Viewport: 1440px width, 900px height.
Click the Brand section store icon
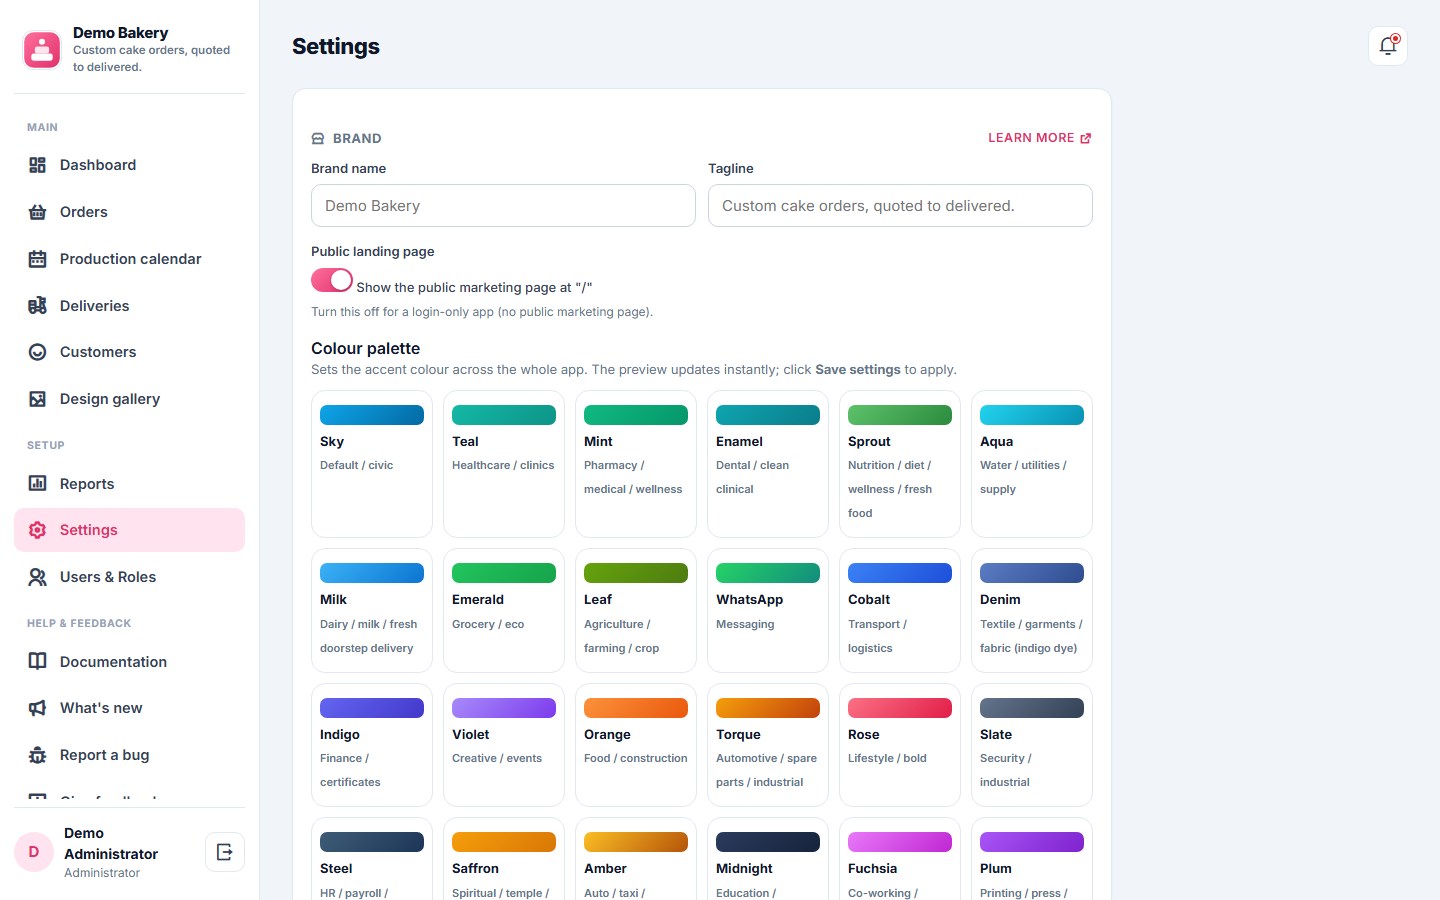318,139
